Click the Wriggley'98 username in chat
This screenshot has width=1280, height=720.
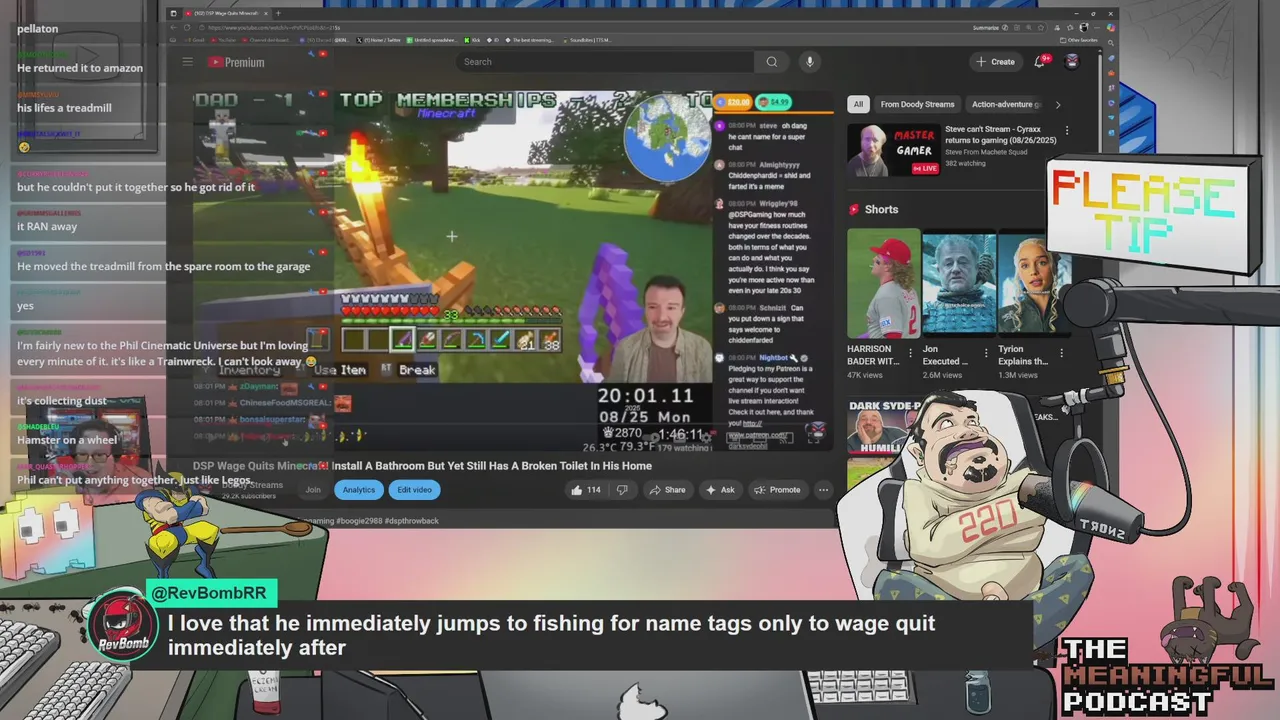pyautogui.click(x=777, y=203)
